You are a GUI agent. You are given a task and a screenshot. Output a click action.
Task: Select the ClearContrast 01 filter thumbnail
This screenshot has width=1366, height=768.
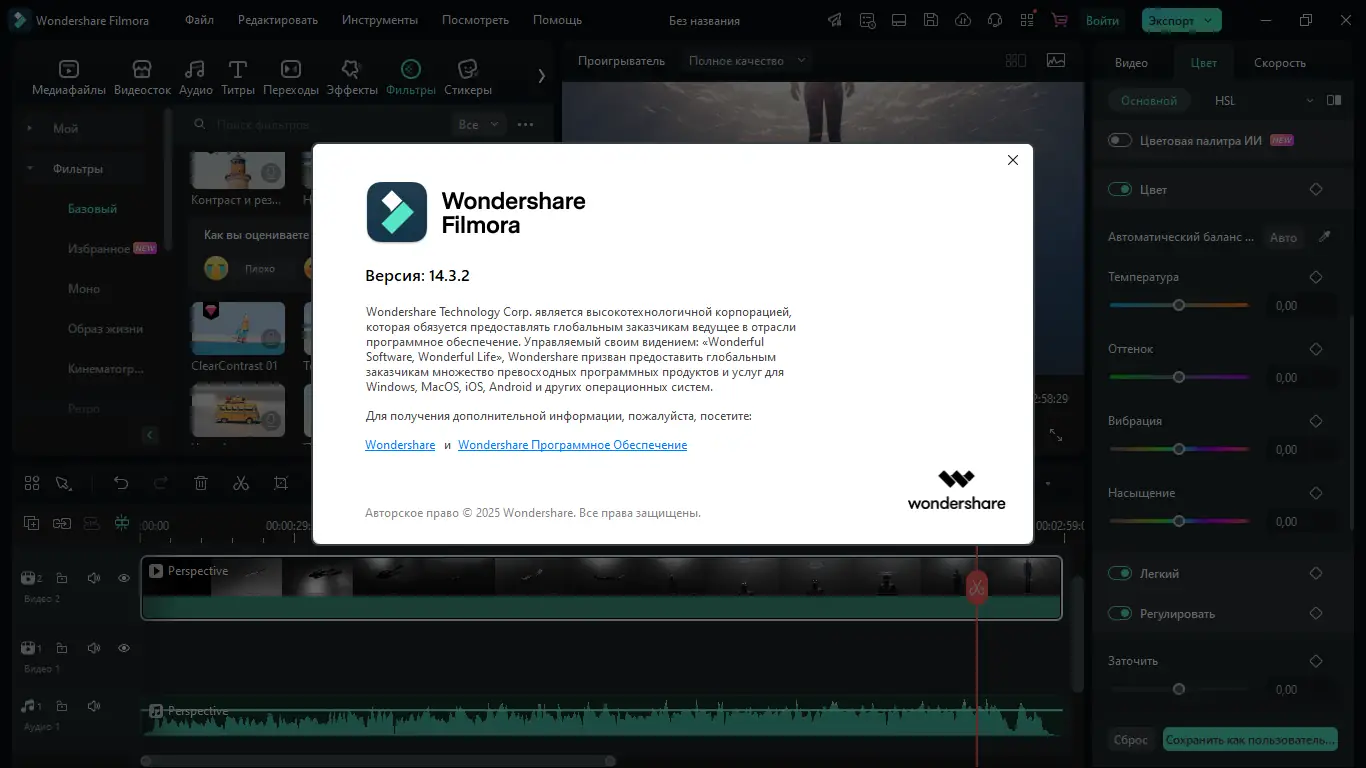click(x=238, y=328)
